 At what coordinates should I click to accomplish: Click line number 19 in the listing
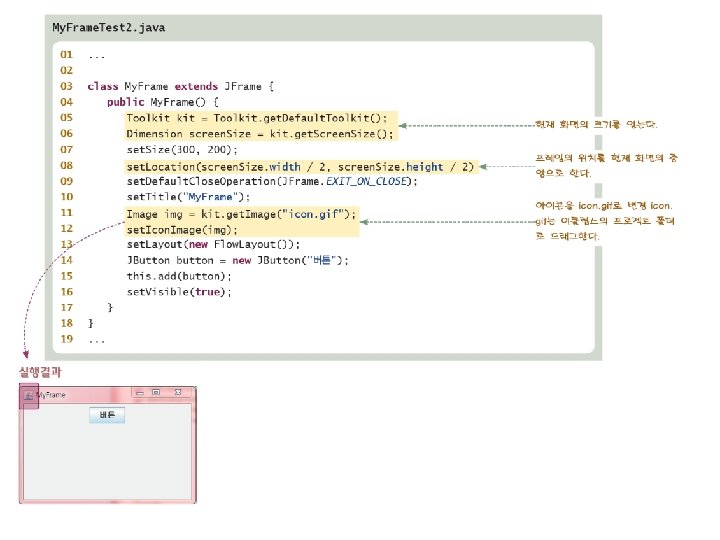[x=67, y=339]
